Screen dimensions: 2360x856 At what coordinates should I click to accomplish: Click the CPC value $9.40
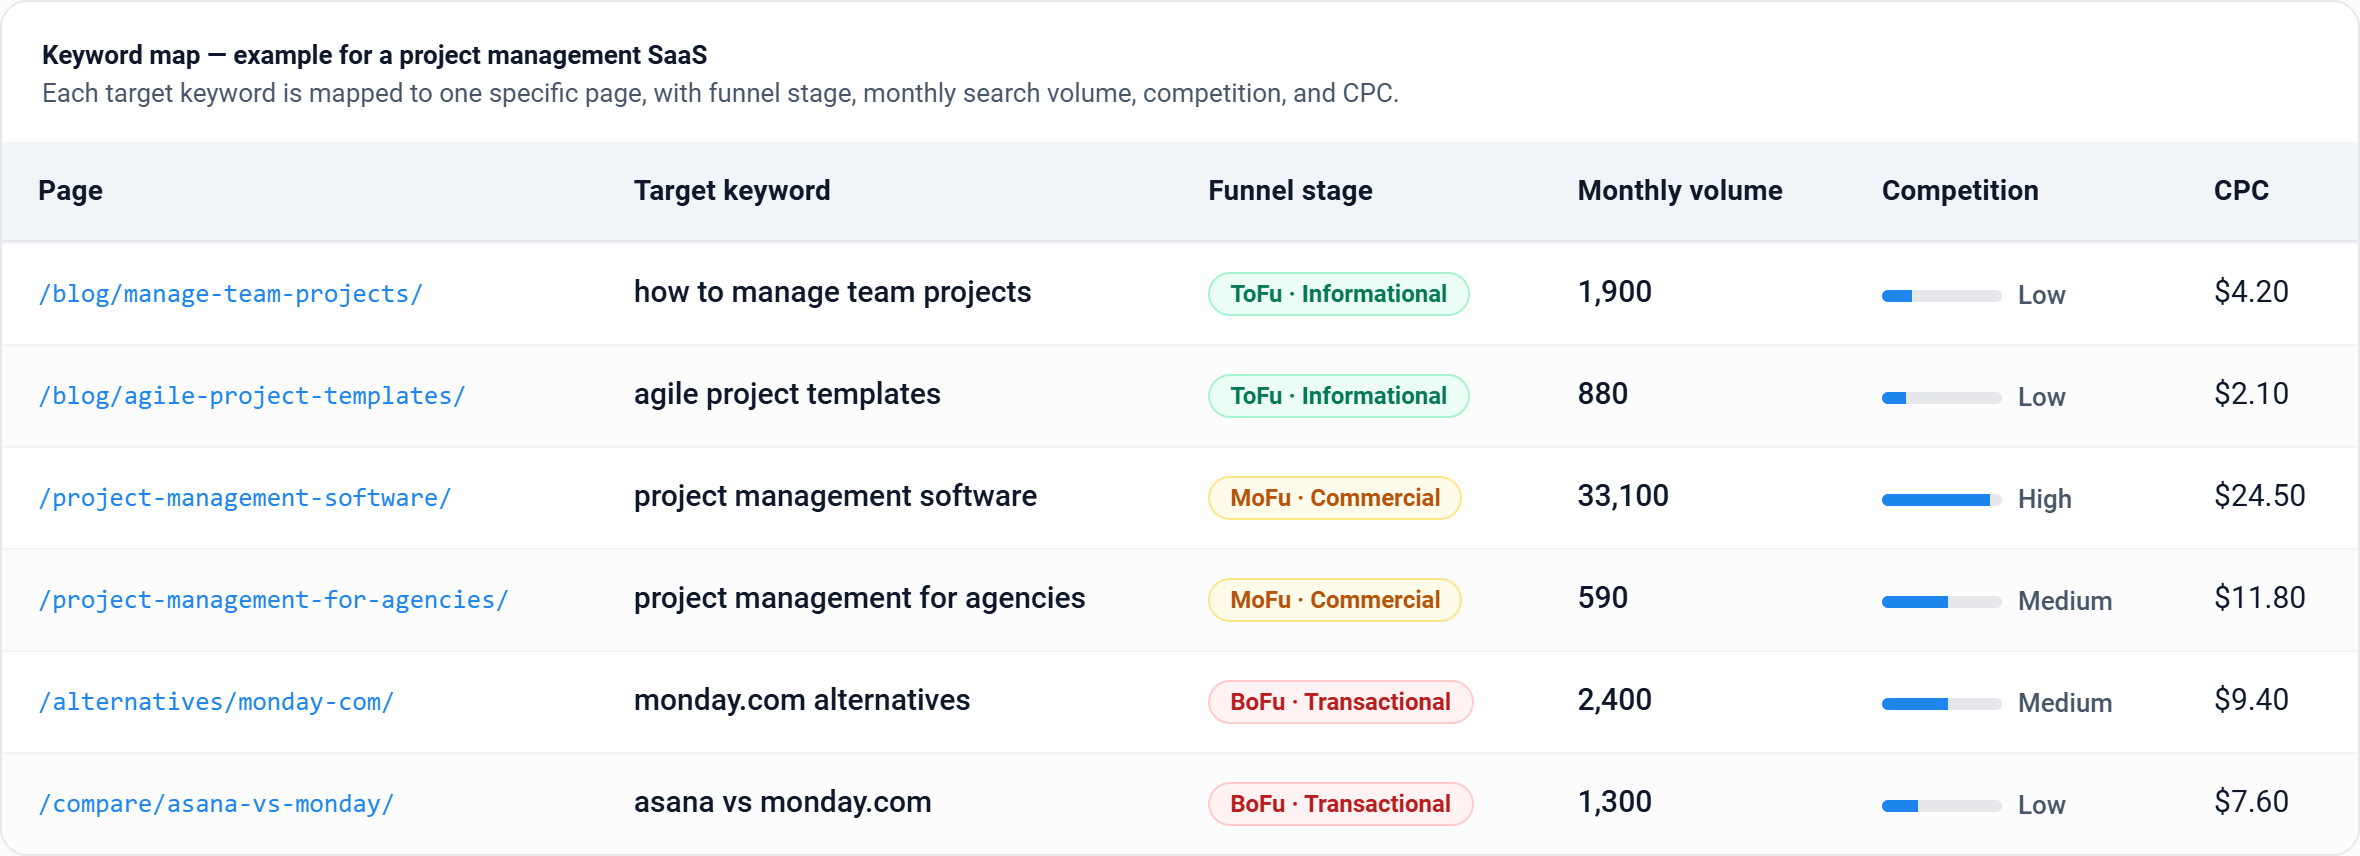(2251, 700)
